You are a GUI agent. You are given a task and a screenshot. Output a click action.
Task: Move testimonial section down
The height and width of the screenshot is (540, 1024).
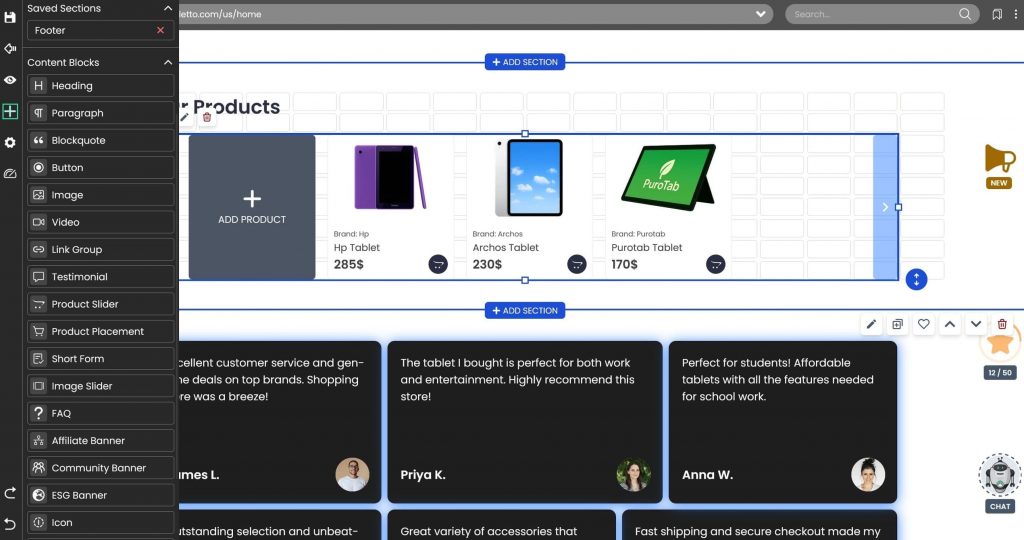(x=976, y=325)
